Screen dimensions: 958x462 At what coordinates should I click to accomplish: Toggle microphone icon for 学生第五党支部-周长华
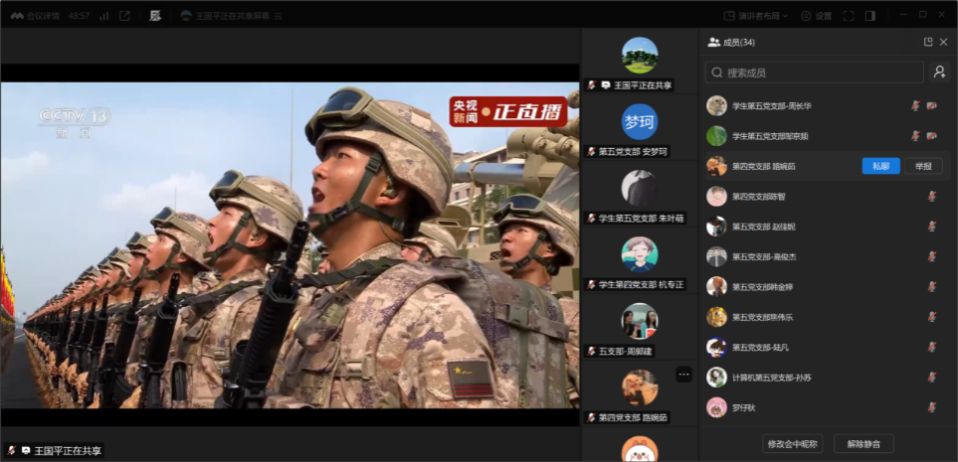click(915, 106)
